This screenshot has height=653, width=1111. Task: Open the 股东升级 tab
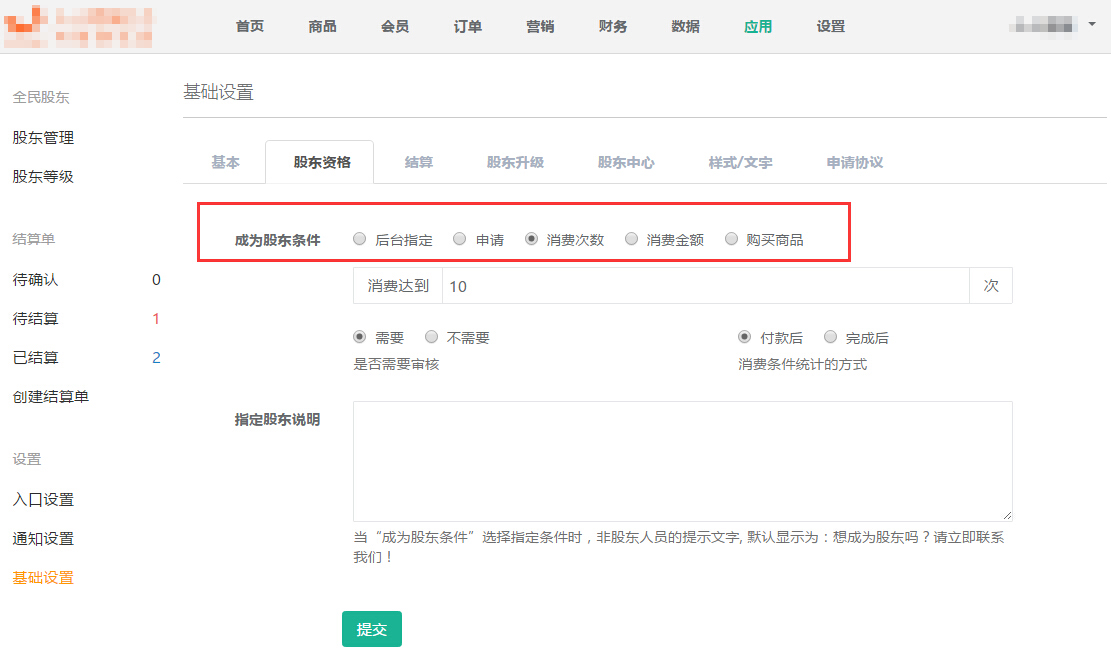click(515, 162)
